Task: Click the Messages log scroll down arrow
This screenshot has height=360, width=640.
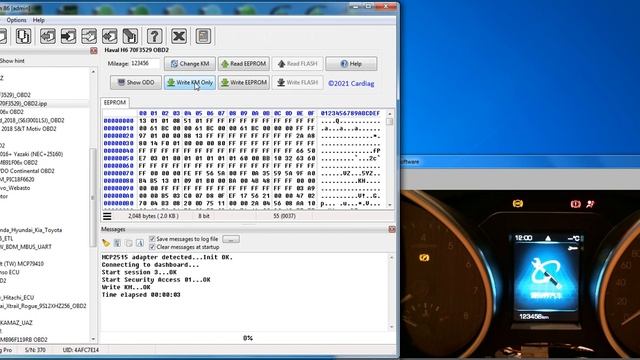Action: [391, 327]
